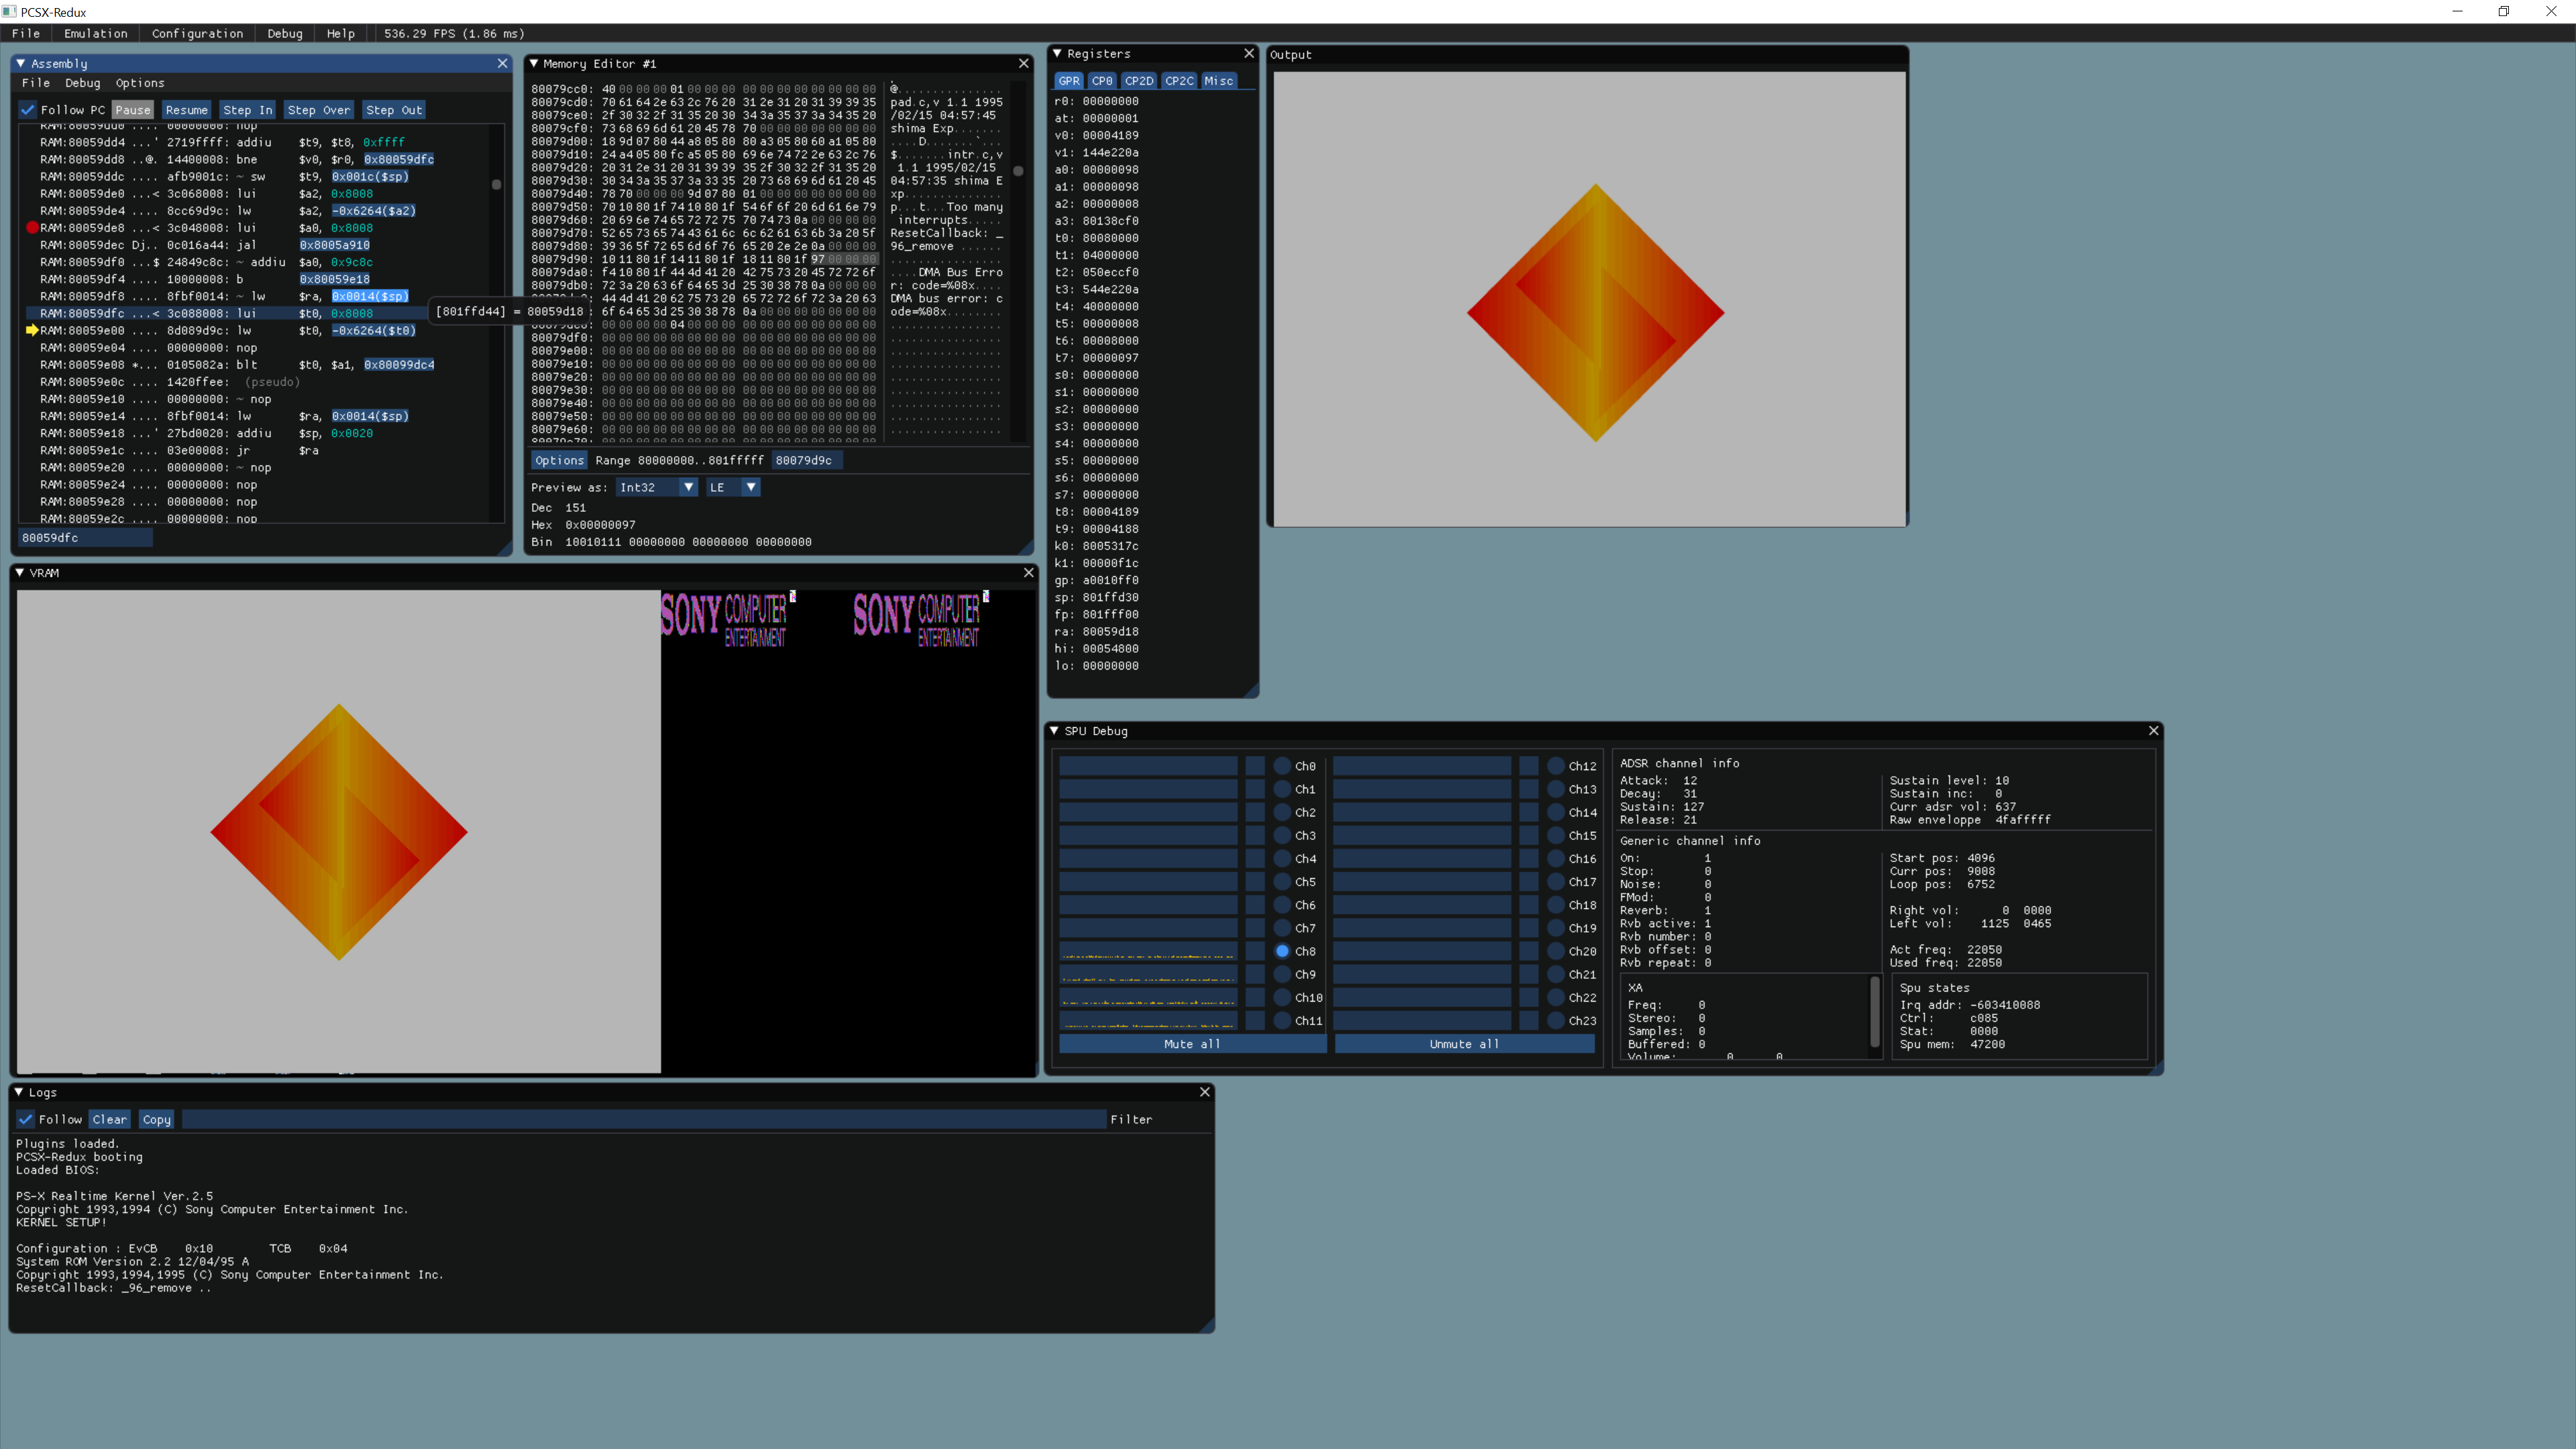Screen dimensions: 2576x1449
Task: Click Mute all in SPU Debug
Action: (1192, 1044)
